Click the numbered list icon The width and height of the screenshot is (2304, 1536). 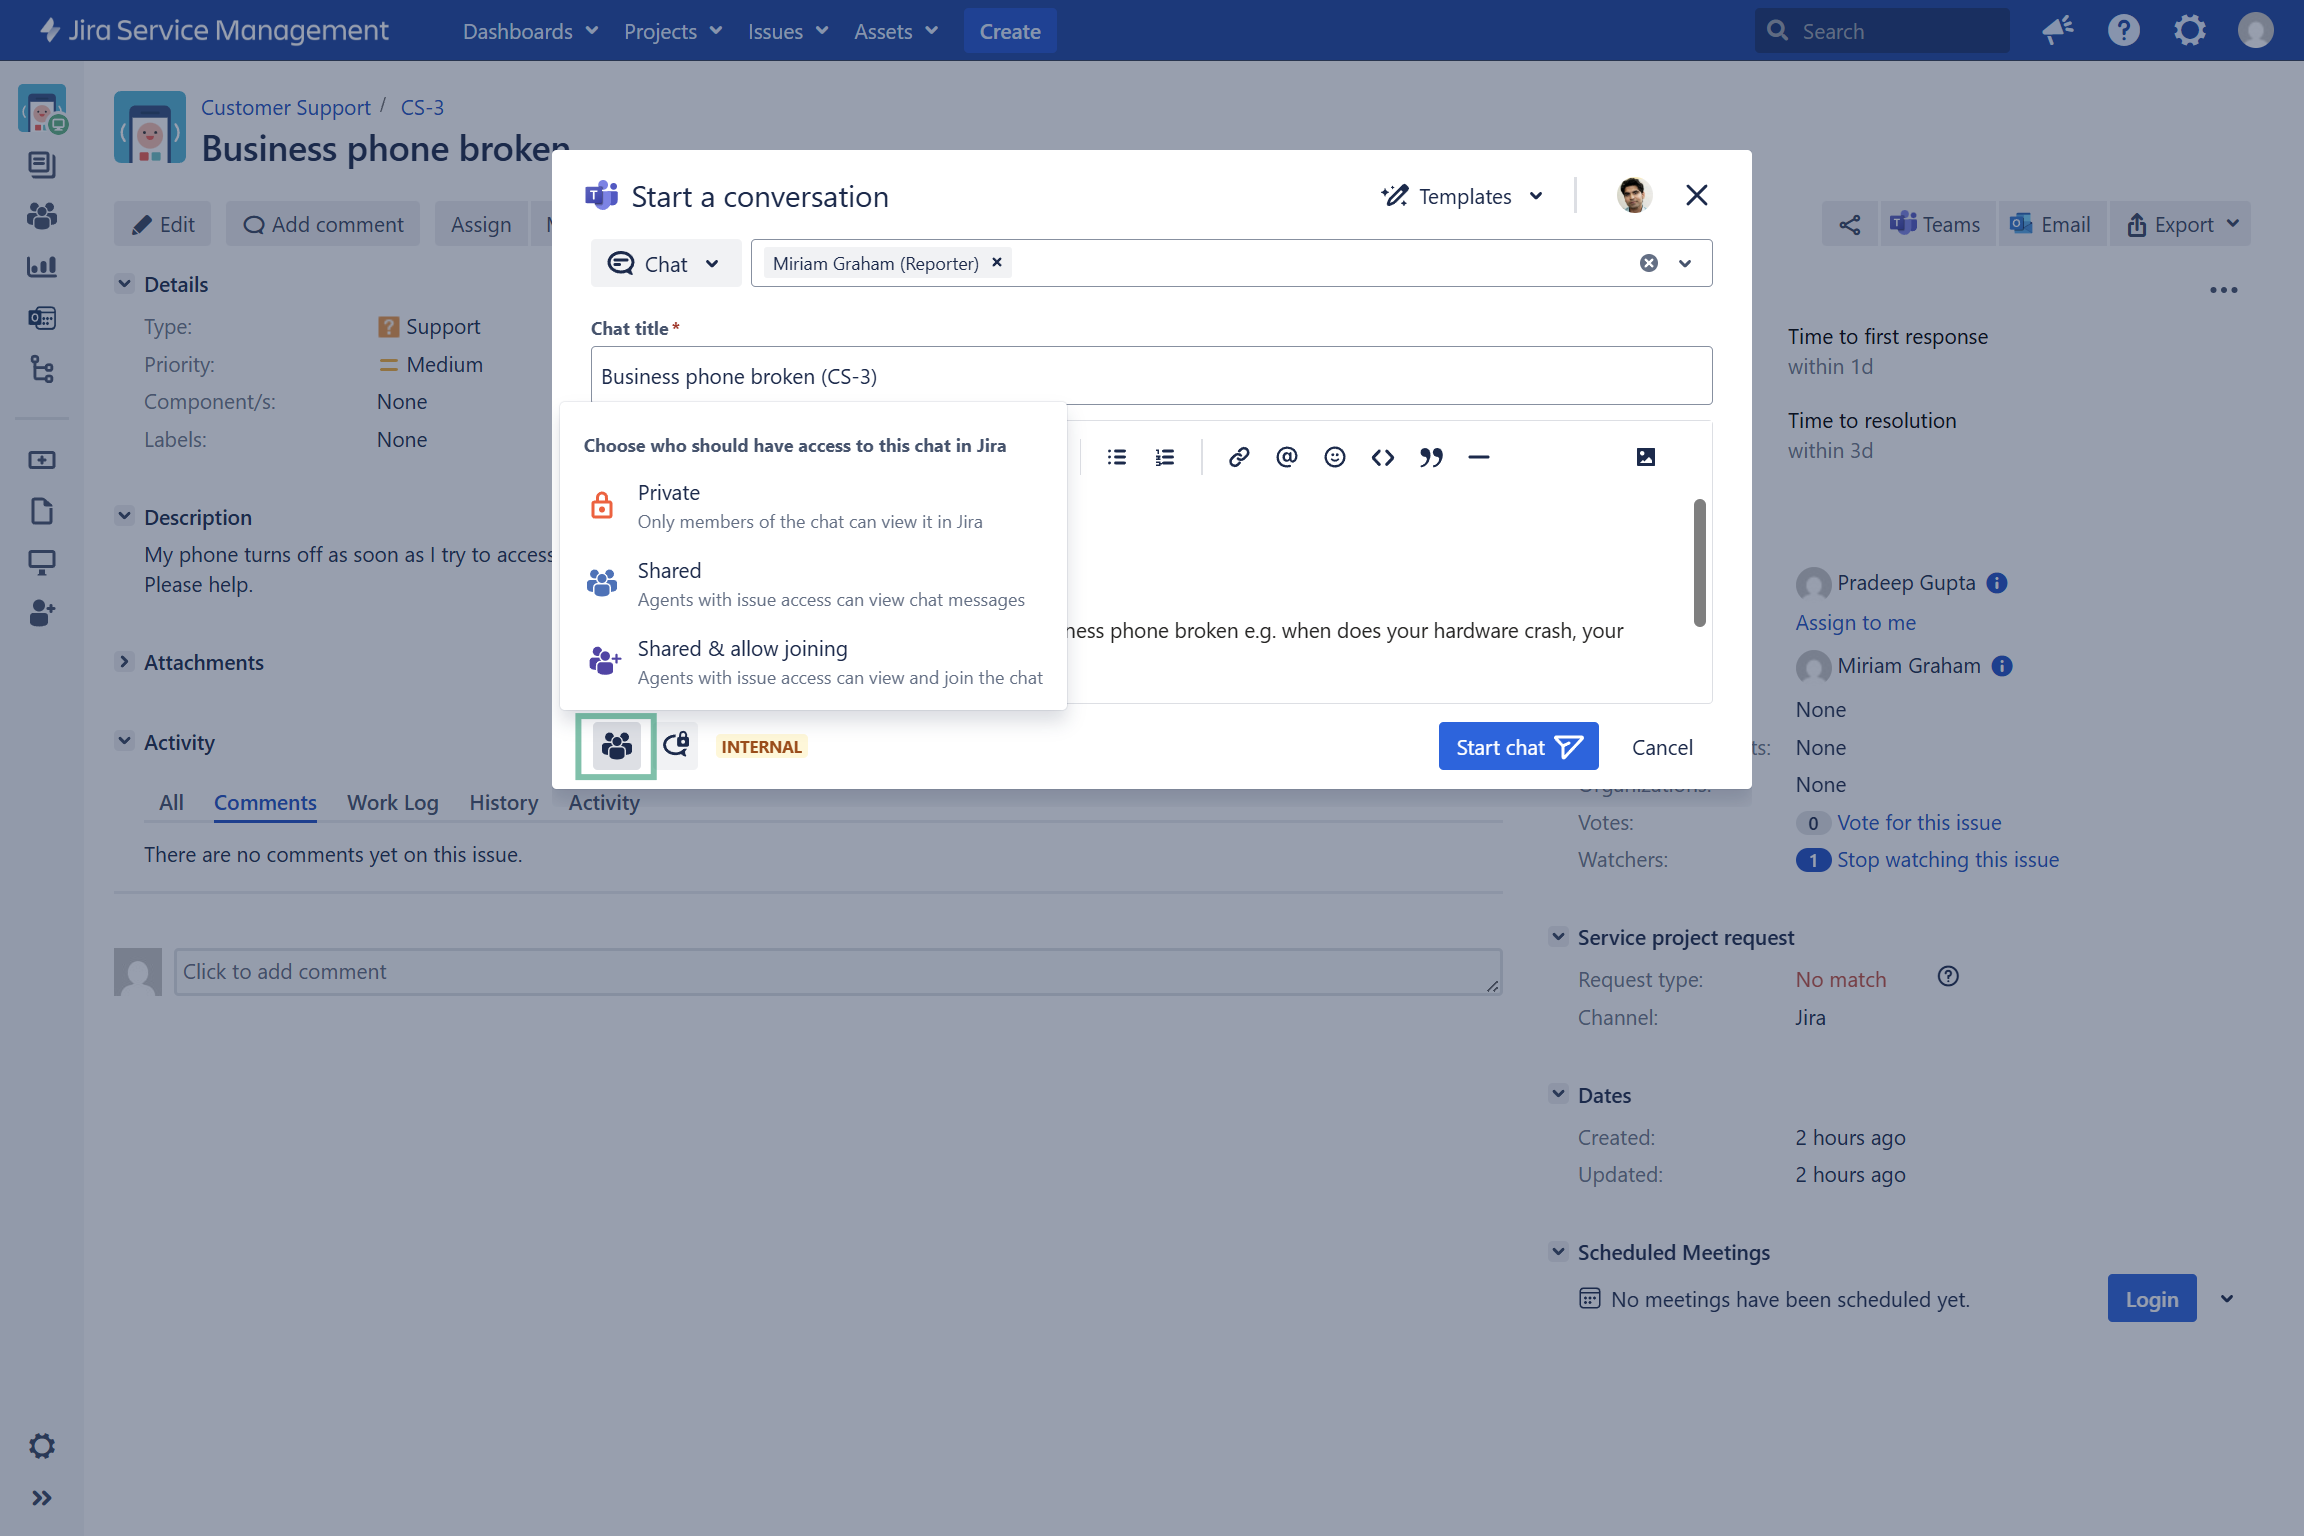coord(1165,457)
